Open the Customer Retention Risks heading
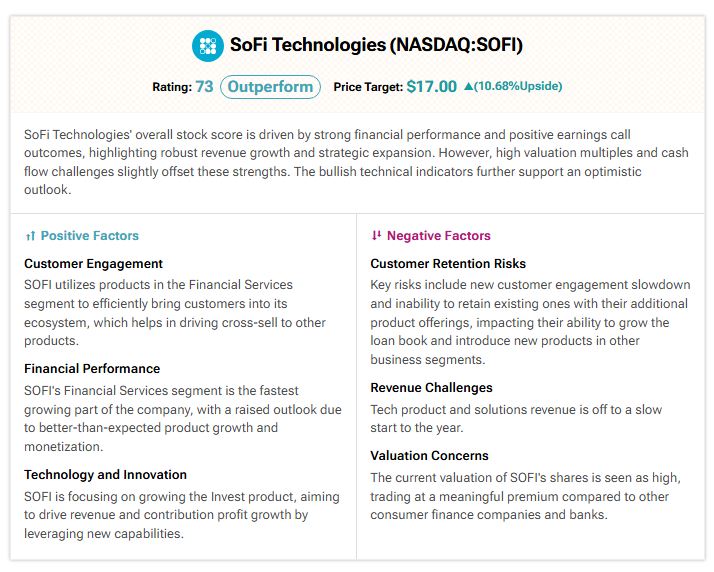The width and height of the screenshot is (714, 572). pyautogui.click(x=448, y=264)
